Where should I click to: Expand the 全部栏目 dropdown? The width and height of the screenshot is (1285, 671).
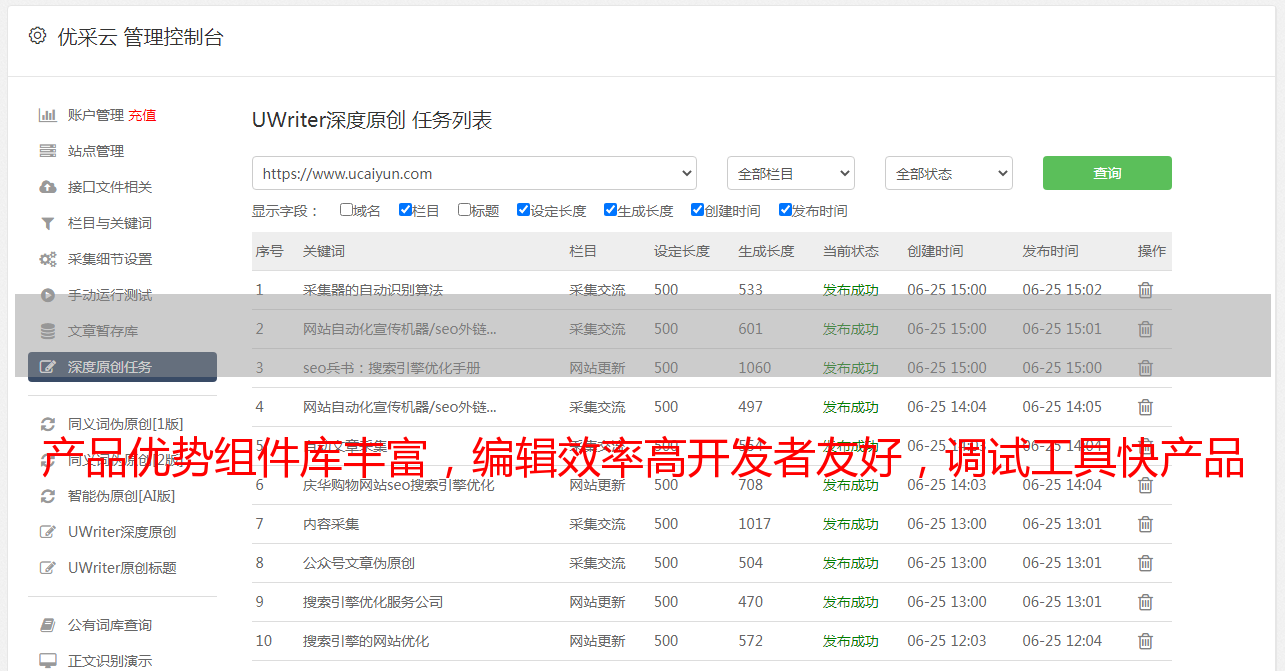tap(790, 173)
